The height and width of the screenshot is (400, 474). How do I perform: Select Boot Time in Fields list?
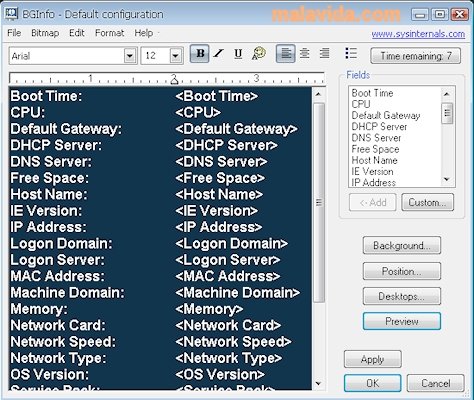[372, 93]
